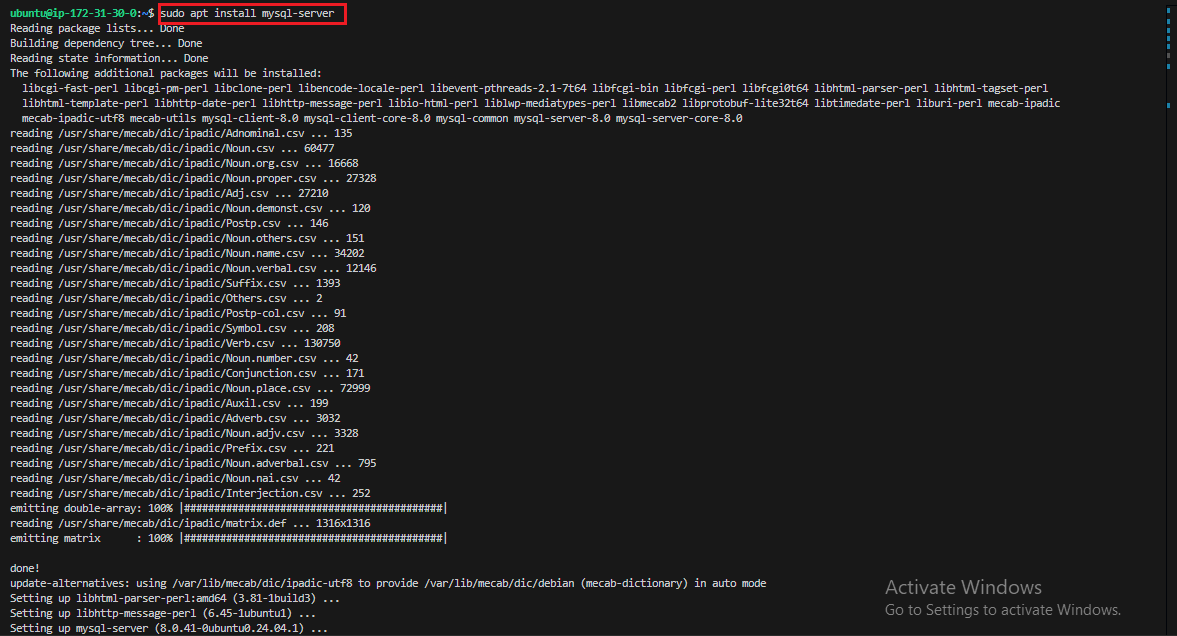Screen dimensions: 1177x636
Task: Click the terminal's vertical scrollbar on right edge
Action: point(1169,318)
